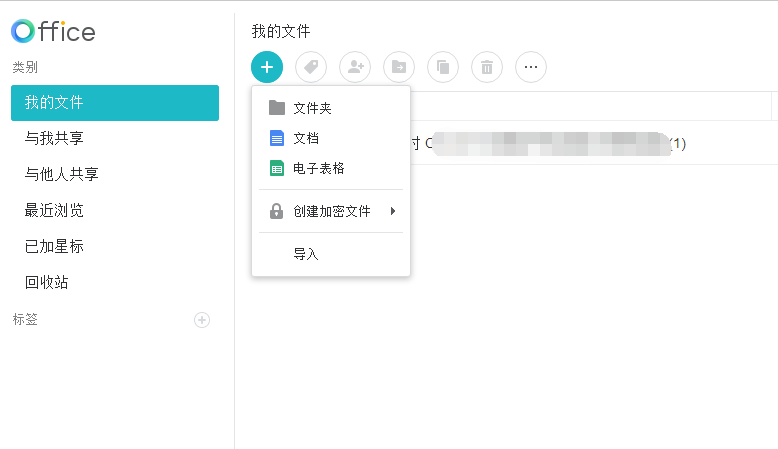778x449 pixels.
Task: Click the Office logo
Action: tap(54, 32)
